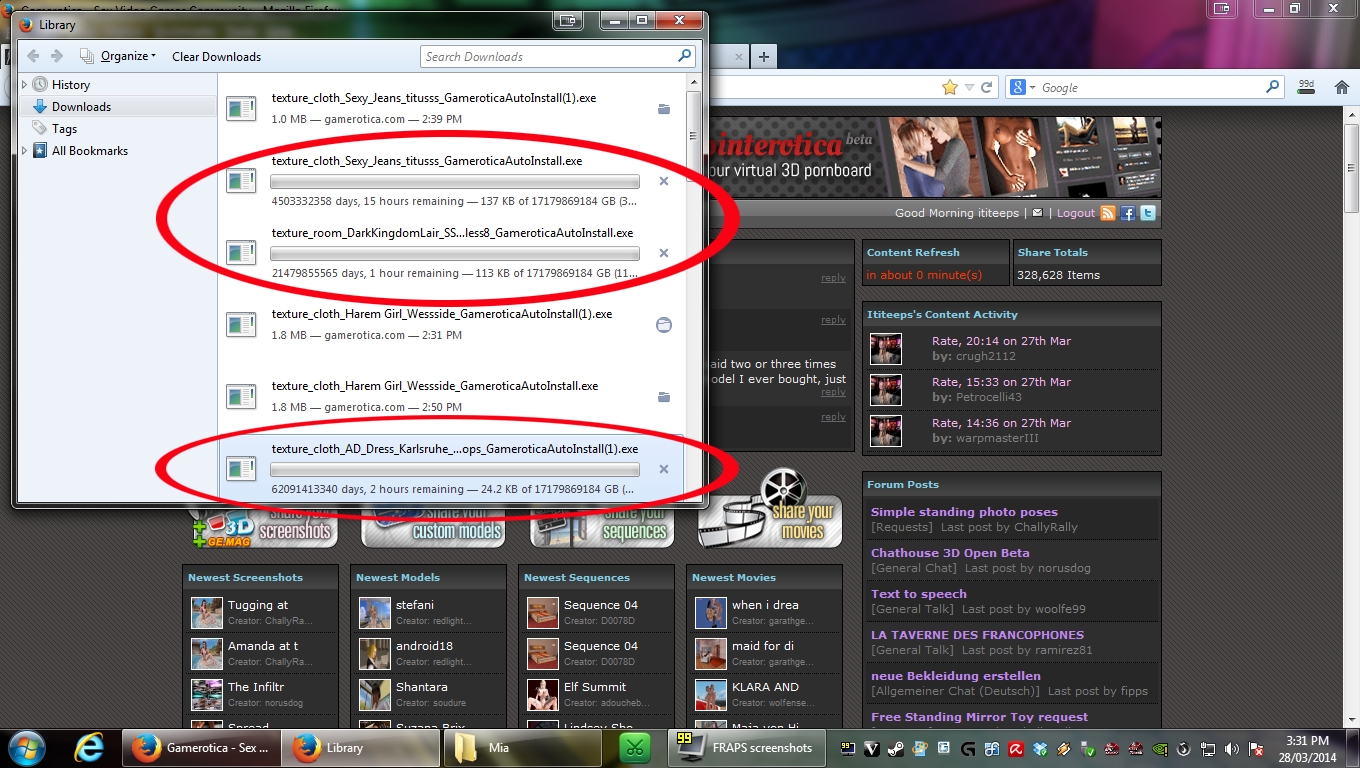Launch Internet Explorer from taskbar
1360x768 pixels.
coord(90,748)
